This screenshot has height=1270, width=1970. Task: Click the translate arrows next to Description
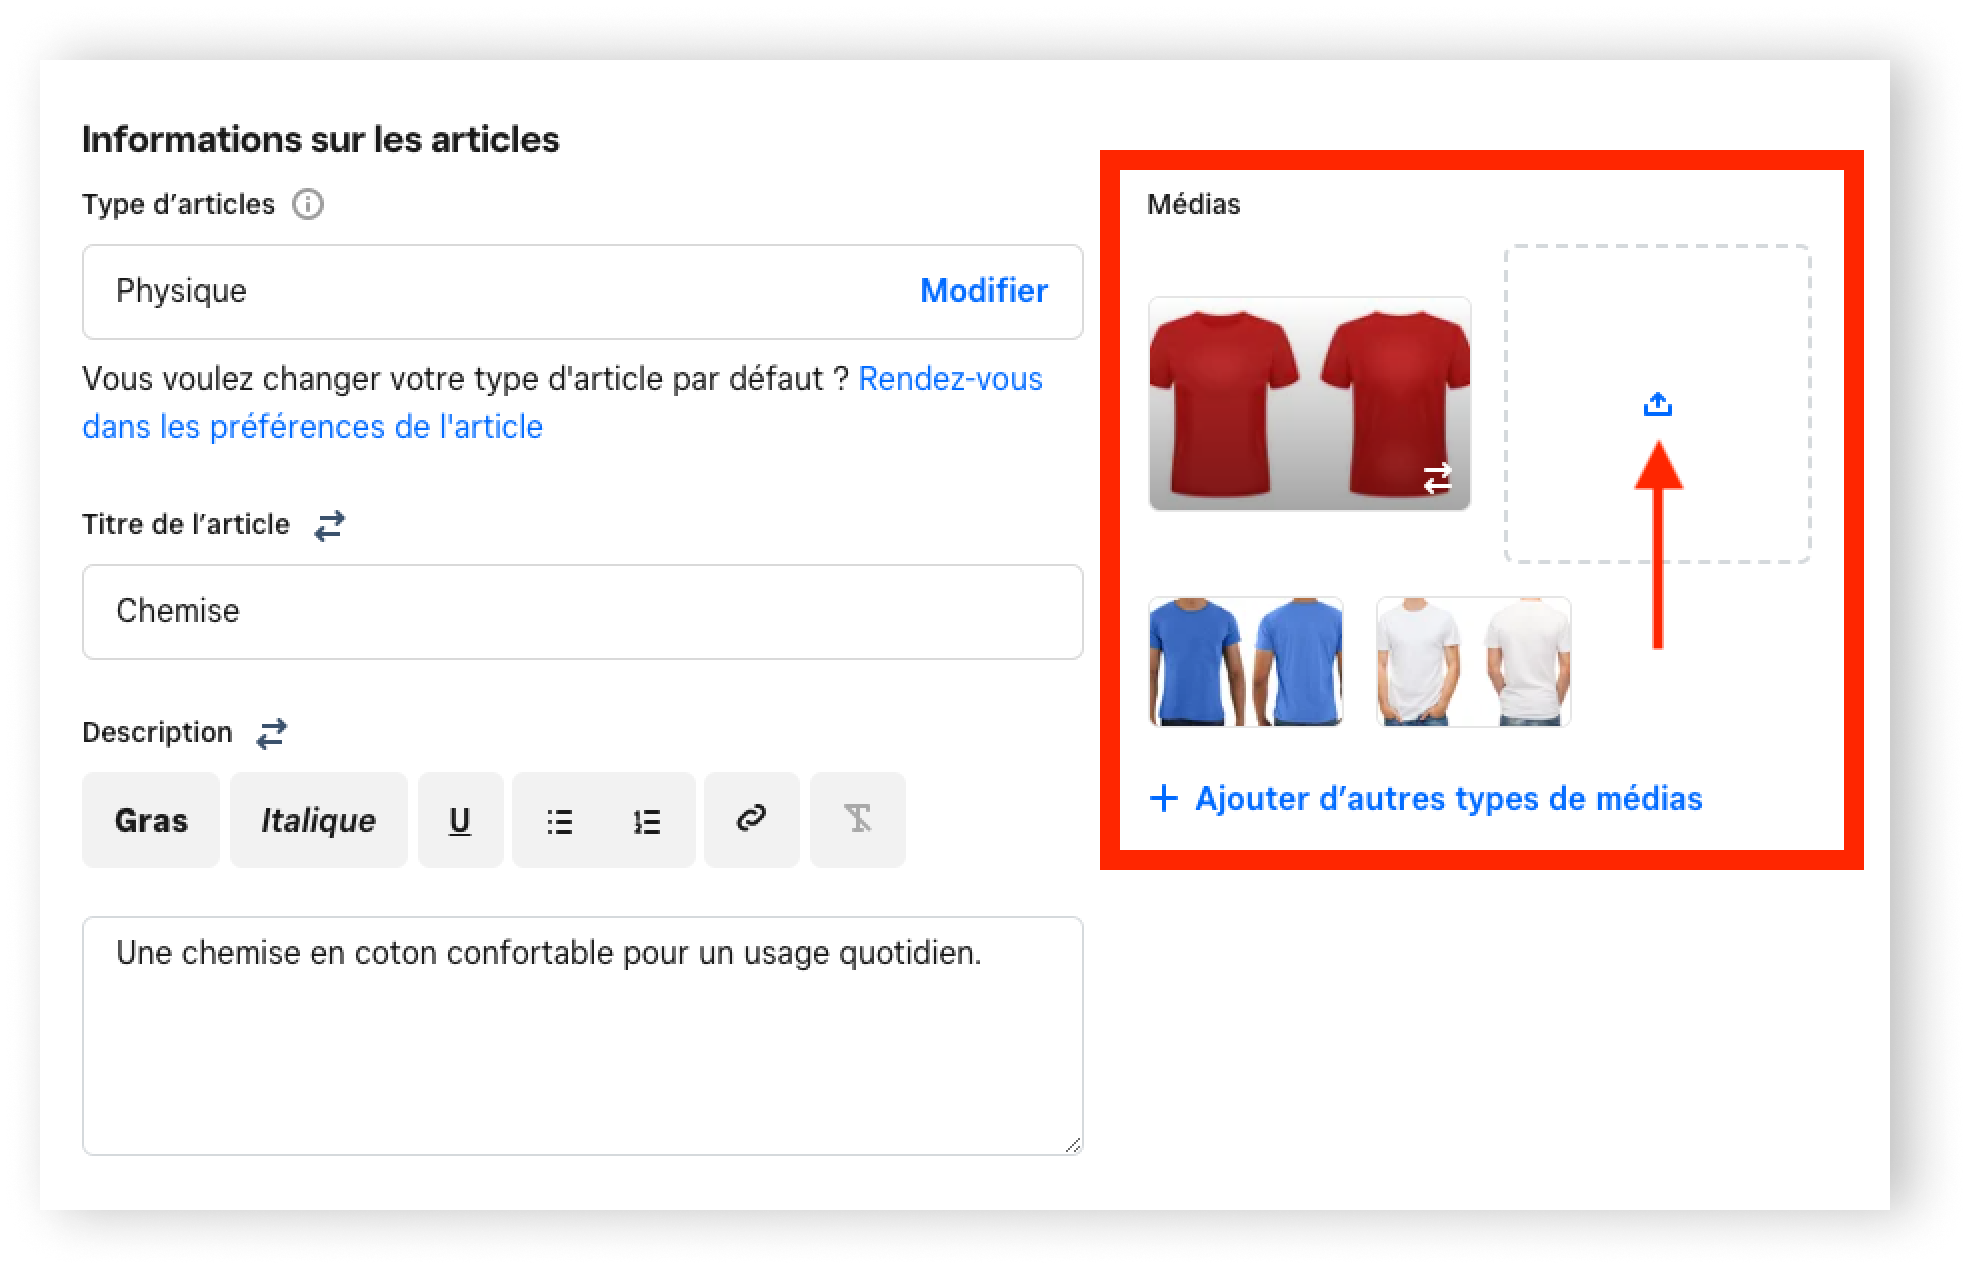(271, 733)
